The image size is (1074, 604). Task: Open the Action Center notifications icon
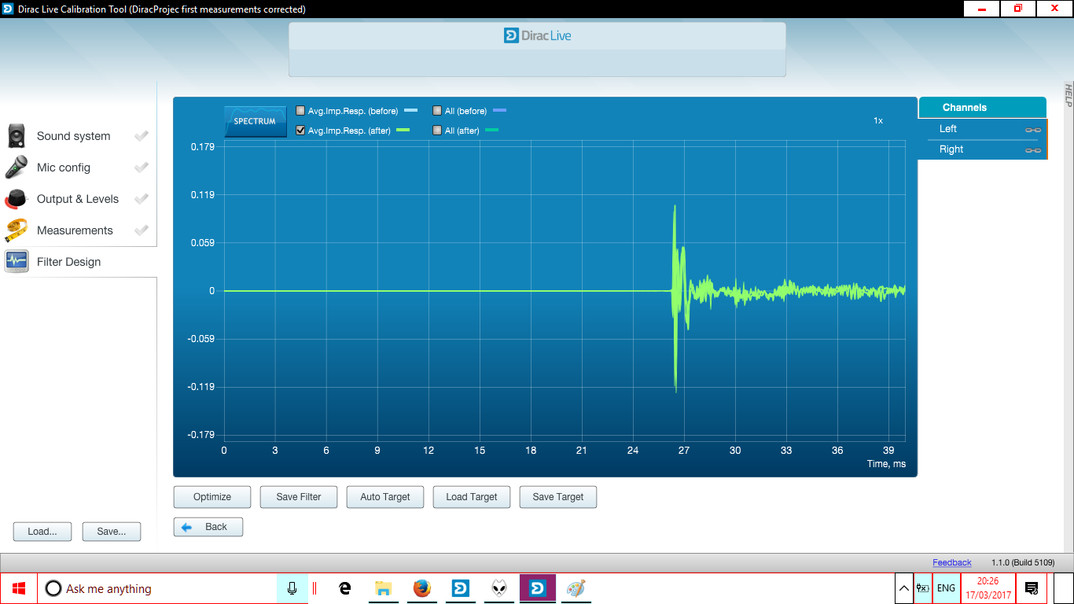coord(1032,588)
